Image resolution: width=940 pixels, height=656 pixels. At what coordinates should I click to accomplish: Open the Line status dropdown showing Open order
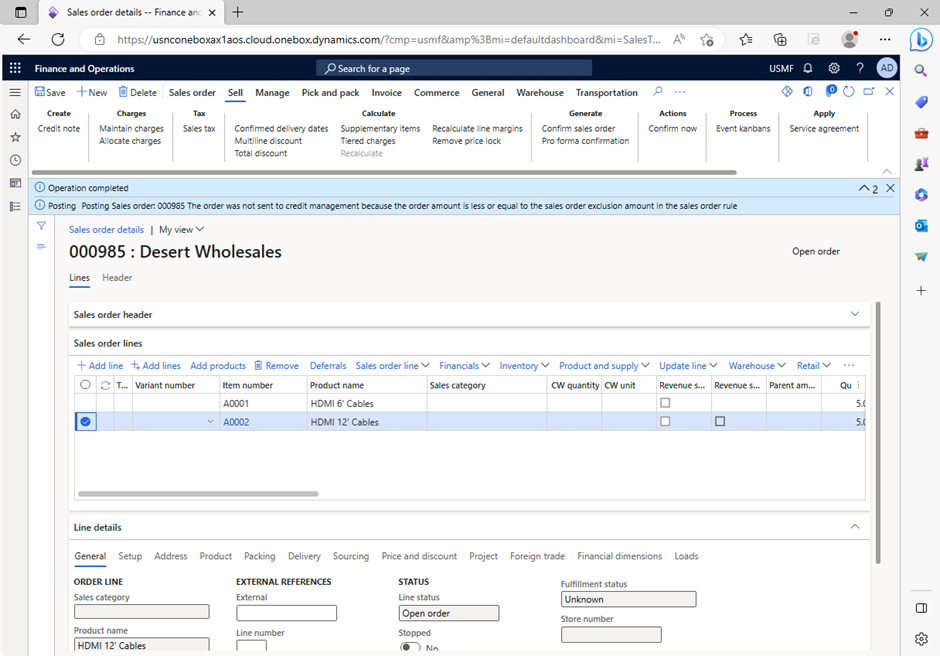pos(448,612)
